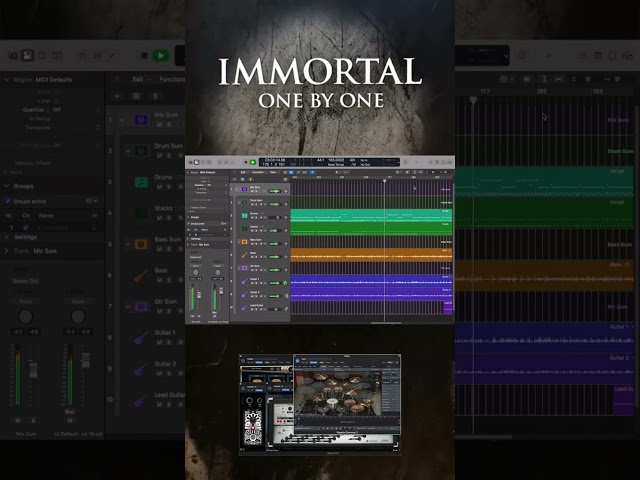This screenshot has height=480, width=640.
Task: Select orange Bass audio region in center window
Action: (x=371, y=255)
